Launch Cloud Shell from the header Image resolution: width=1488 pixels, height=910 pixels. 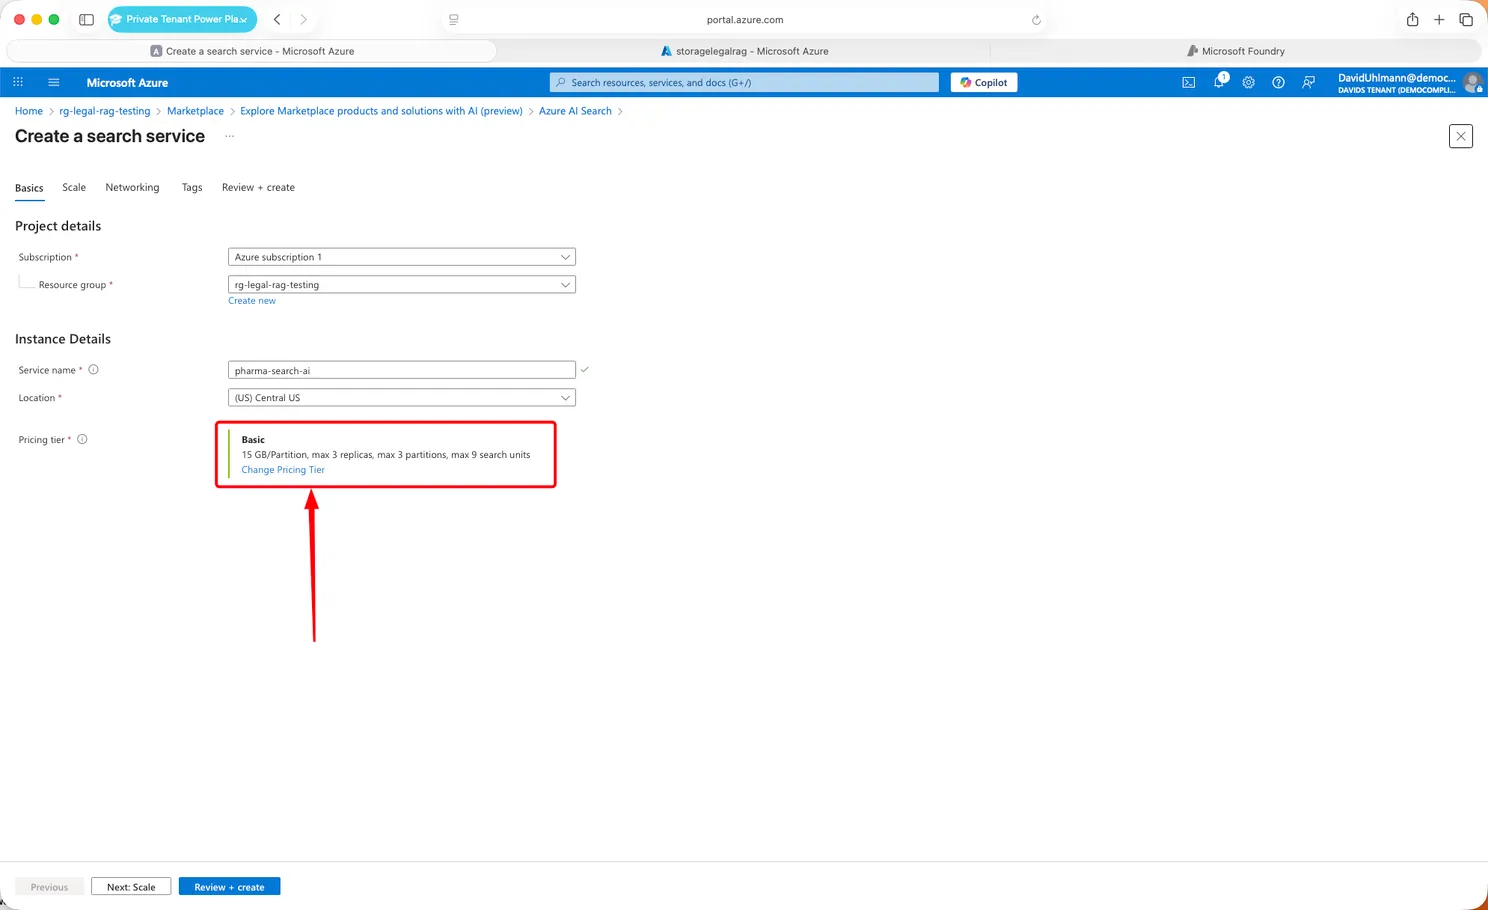click(x=1188, y=82)
